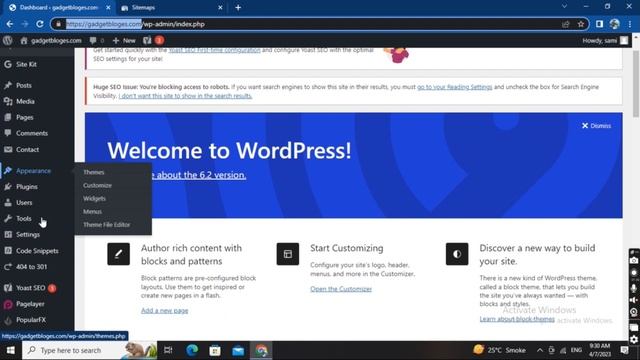Select Menus from Appearance submenu

[92, 211]
